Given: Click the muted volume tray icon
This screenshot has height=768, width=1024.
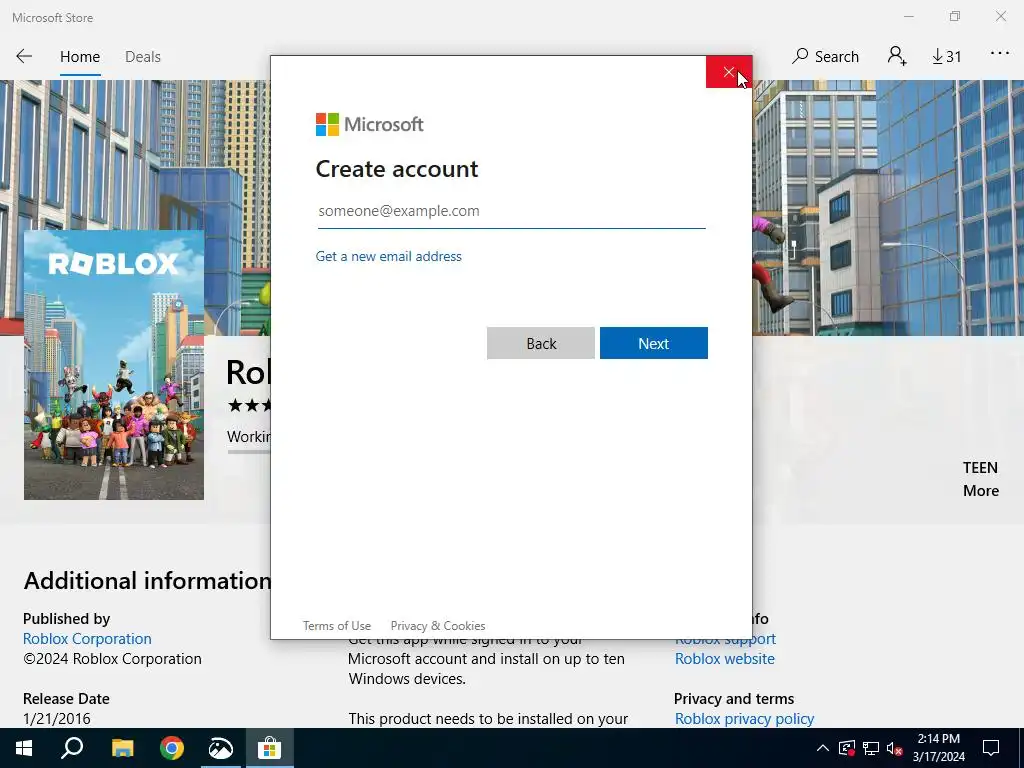Looking at the screenshot, I should [x=895, y=748].
